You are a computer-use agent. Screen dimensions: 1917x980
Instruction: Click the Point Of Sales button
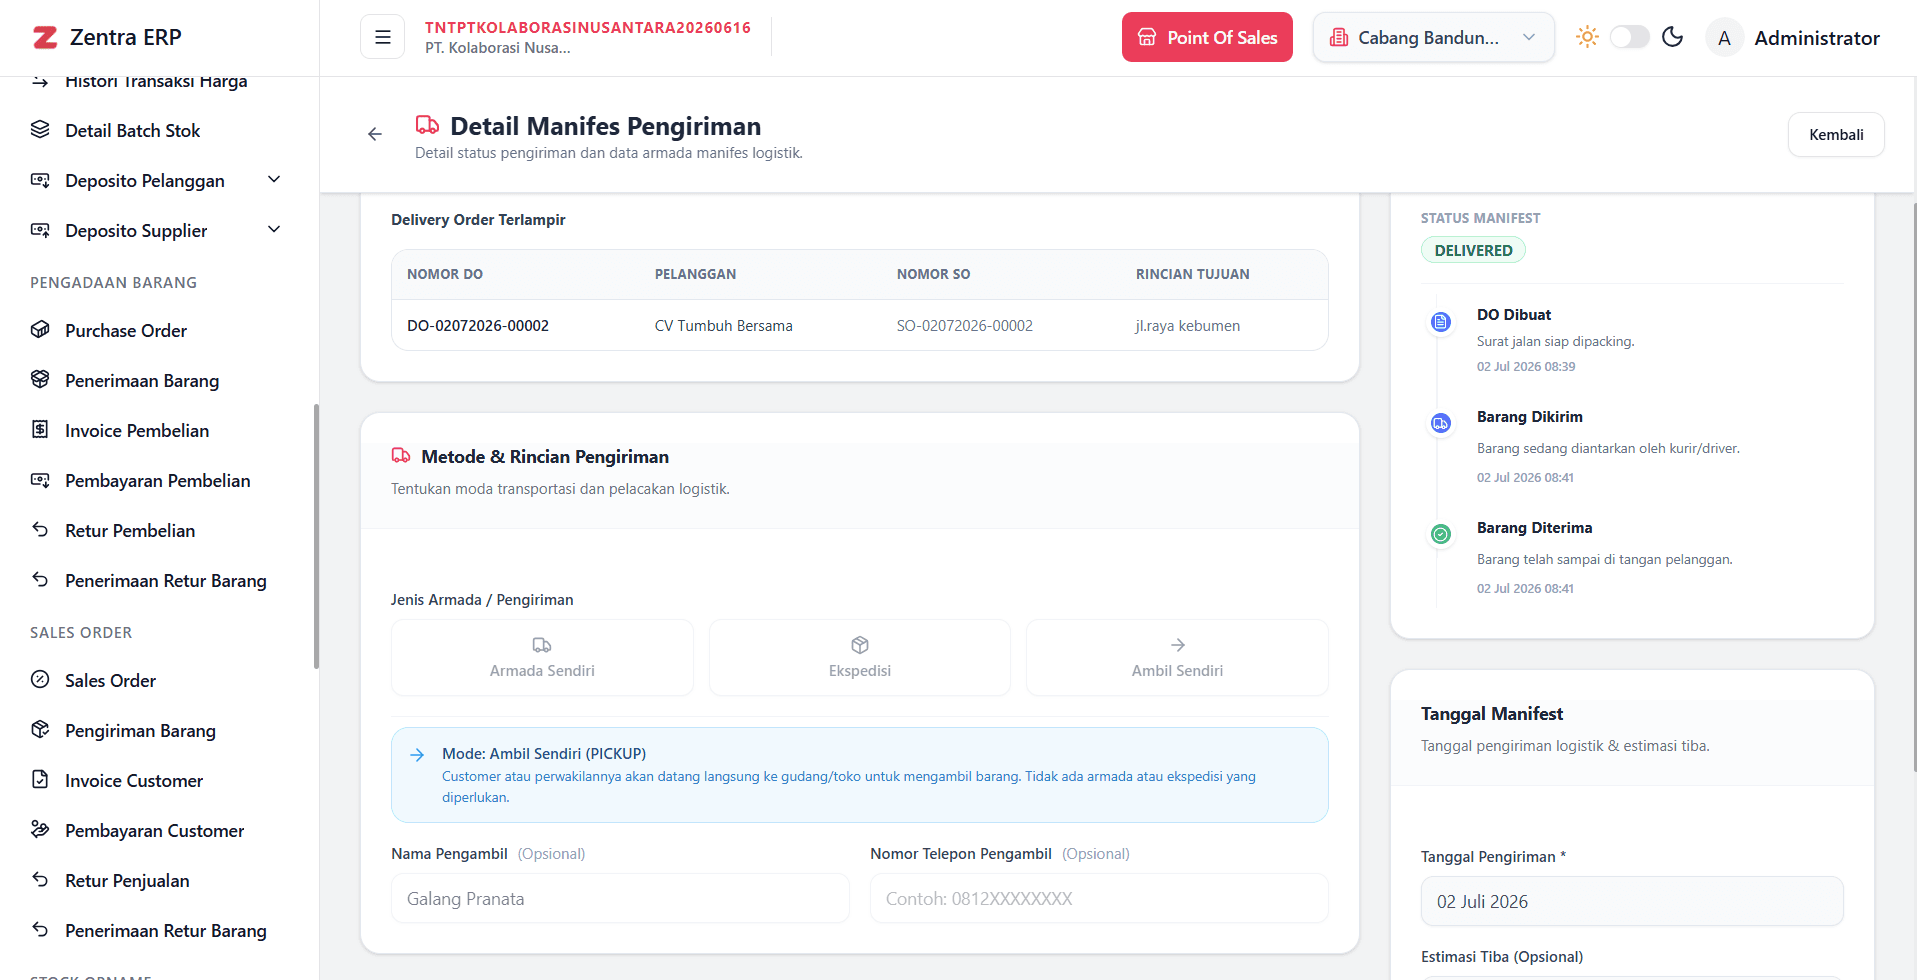coord(1207,37)
